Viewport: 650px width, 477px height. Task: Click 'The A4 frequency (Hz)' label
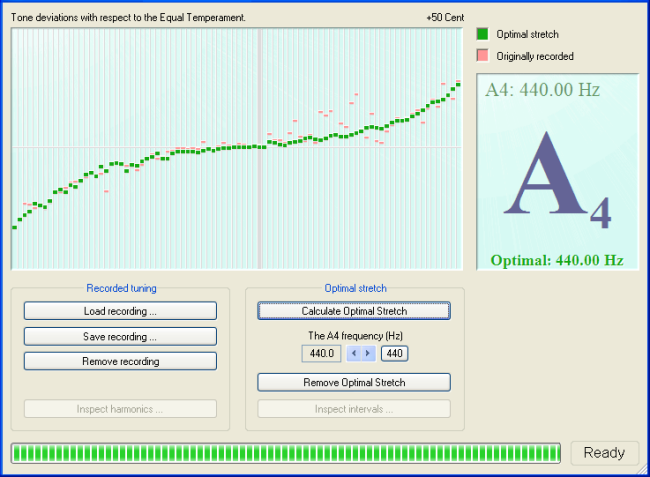click(355, 336)
